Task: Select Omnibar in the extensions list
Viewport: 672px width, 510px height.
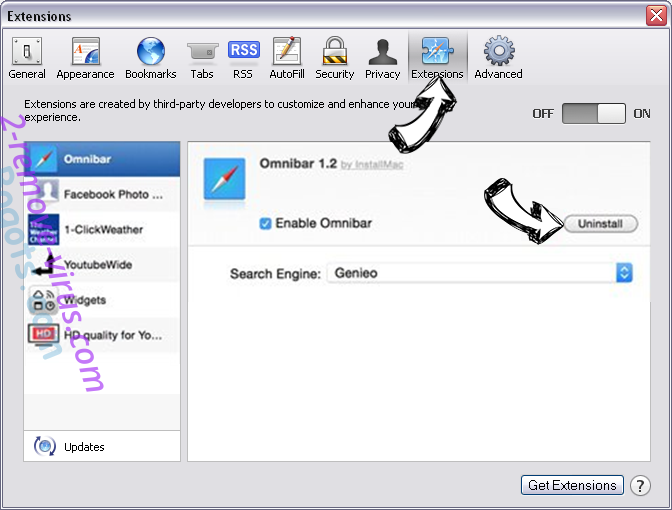Action: [102, 159]
